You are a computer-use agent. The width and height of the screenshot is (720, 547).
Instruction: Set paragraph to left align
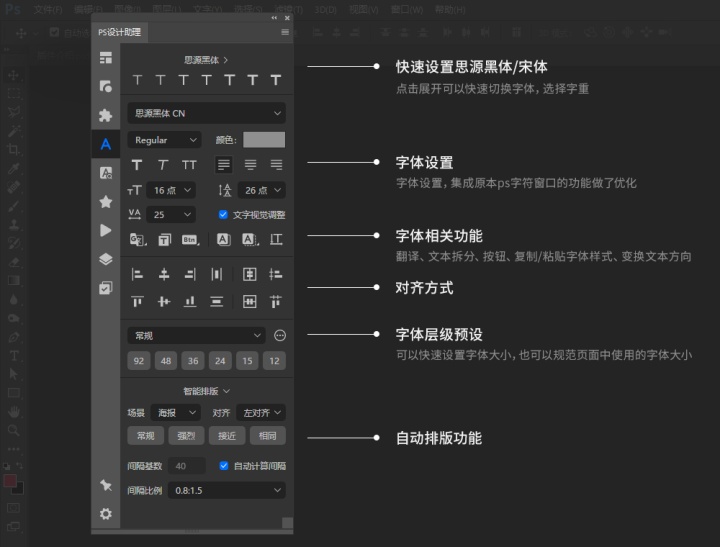pos(224,164)
